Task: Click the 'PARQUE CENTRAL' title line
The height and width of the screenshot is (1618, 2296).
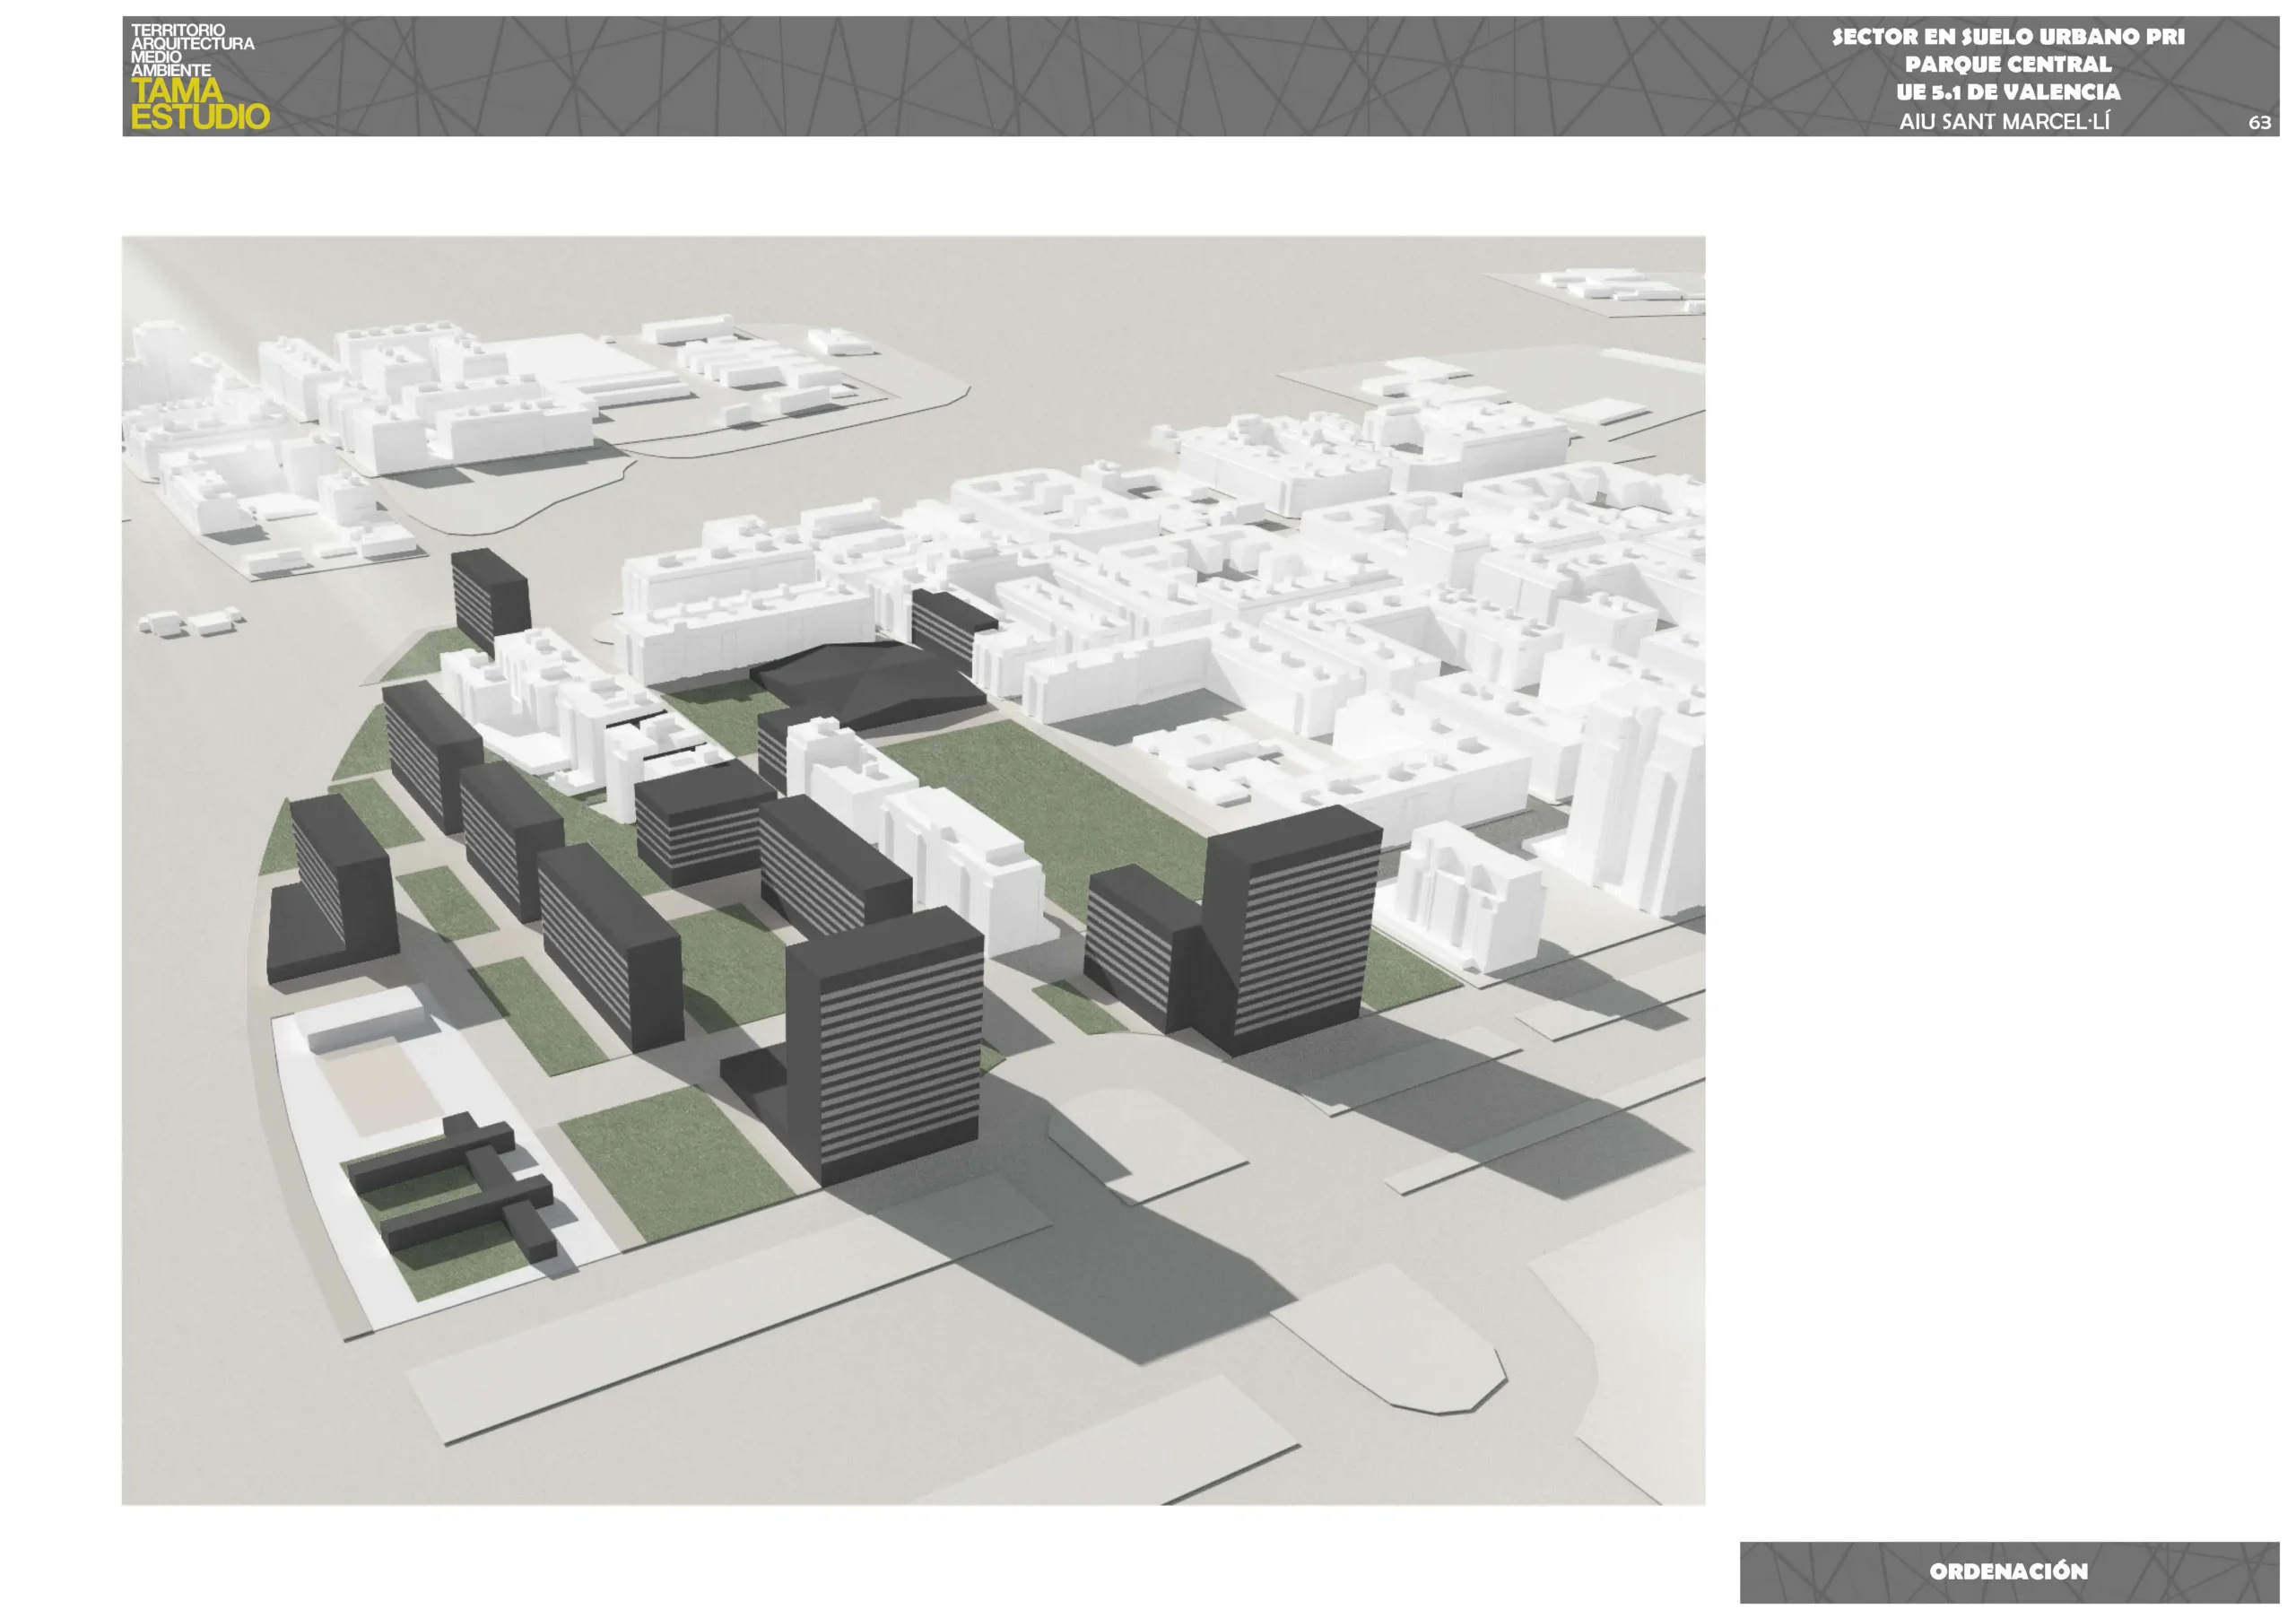Action: click(2007, 65)
